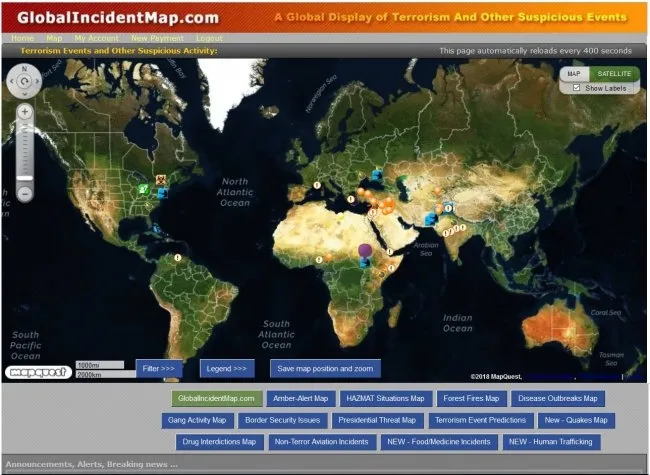Click the orange marker in Central Asia
Image resolution: width=650 pixels, height=475 pixels.
(x=437, y=191)
